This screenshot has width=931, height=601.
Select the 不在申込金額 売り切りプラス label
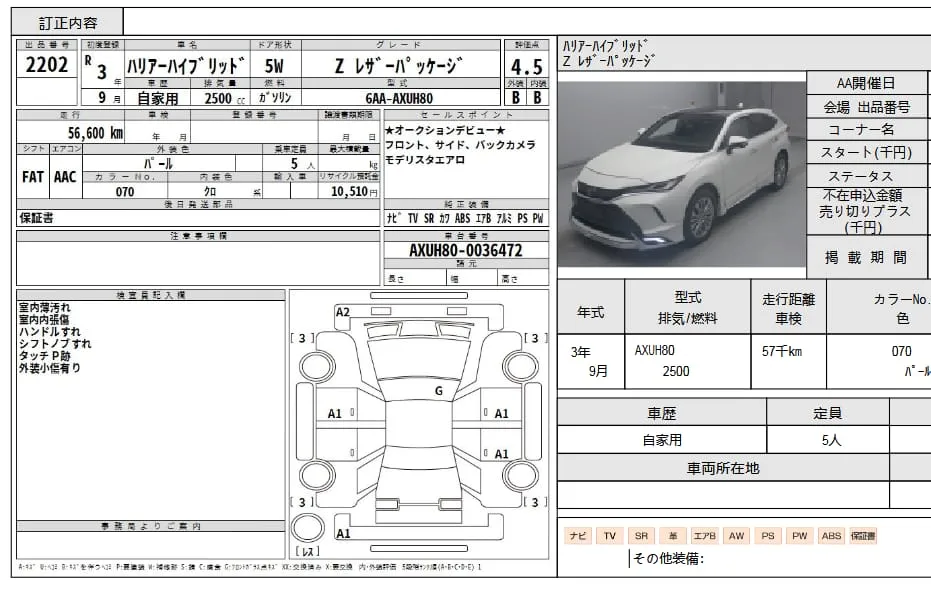[865, 211]
